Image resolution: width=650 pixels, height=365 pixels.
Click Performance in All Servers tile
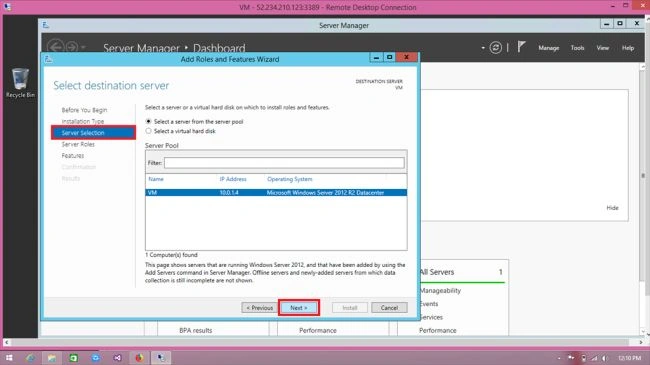click(438, 331)
